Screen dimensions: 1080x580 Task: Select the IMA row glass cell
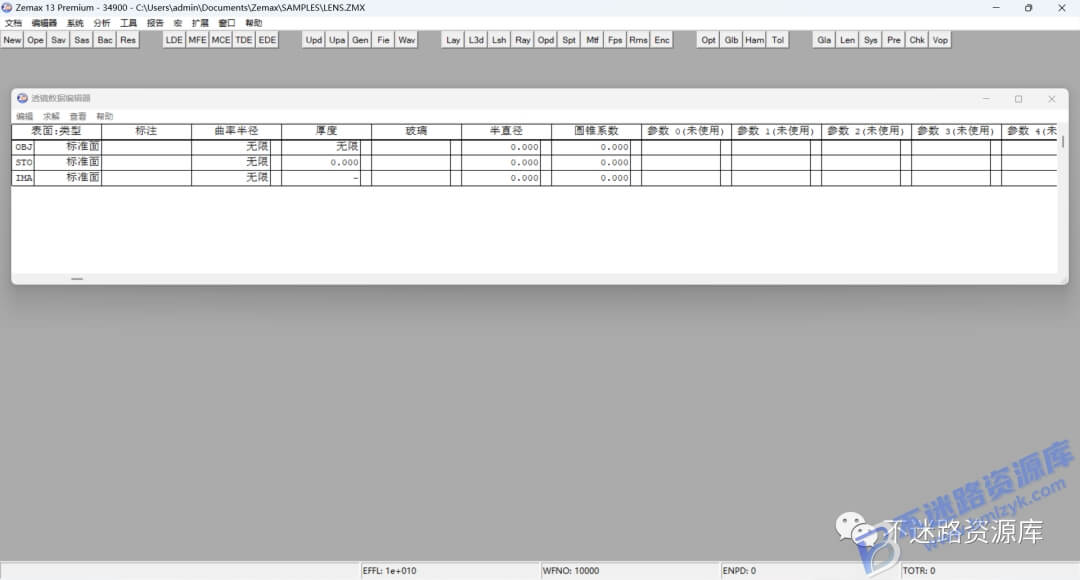pos(411,178)
